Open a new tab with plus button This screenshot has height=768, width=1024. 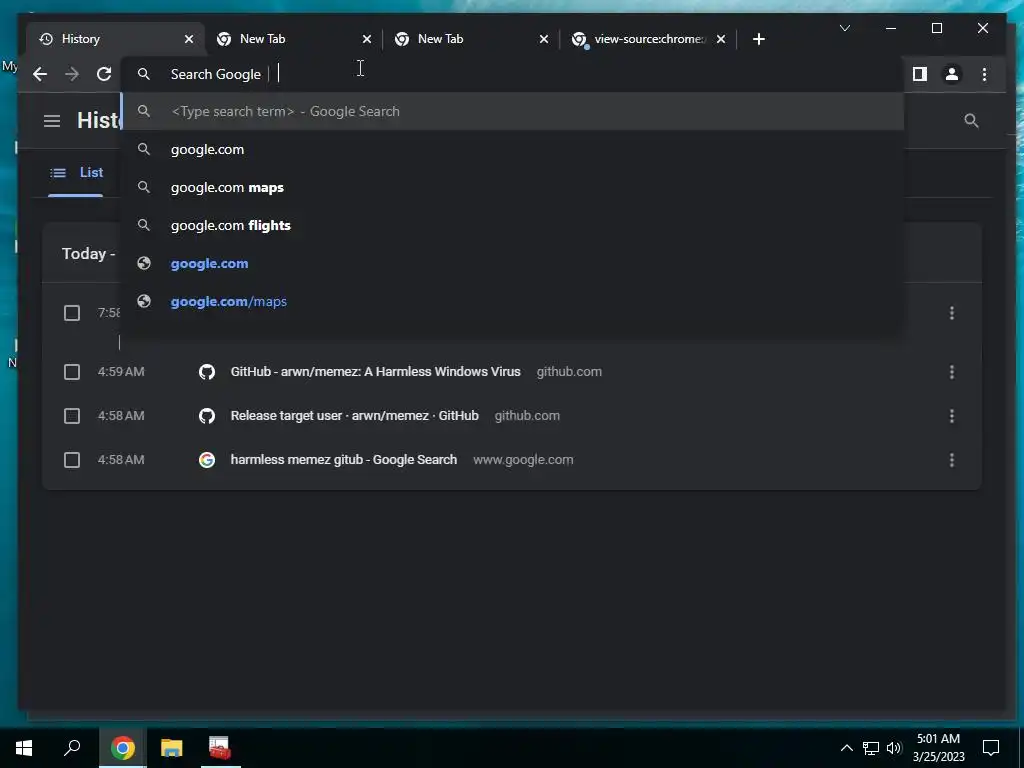pyautogui.click(x=758, y=39)
